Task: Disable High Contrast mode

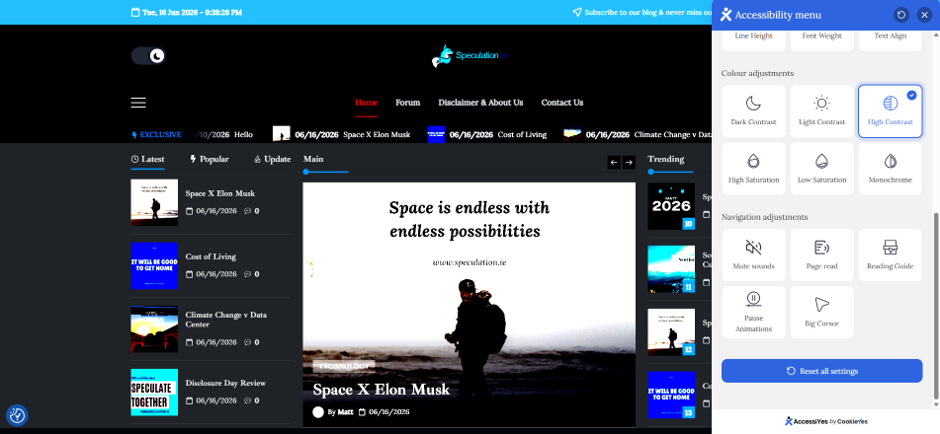Action: [890, 111]
